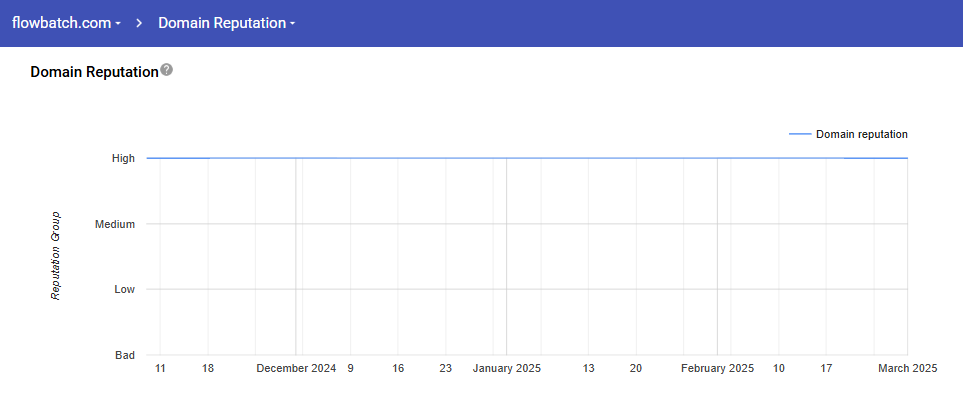This screenshot has width=963, height=407.
Task: Select the January 2025 timeline label
Action: 506,369
